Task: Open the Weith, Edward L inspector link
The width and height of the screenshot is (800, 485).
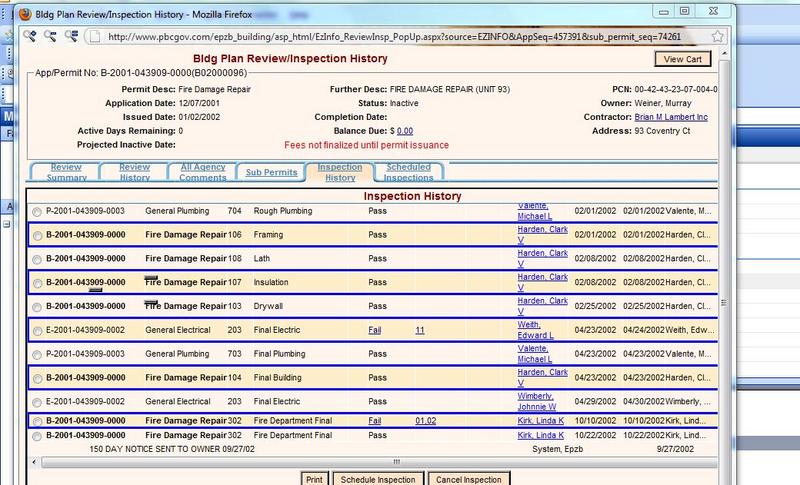Action: [x=535, y=330]
